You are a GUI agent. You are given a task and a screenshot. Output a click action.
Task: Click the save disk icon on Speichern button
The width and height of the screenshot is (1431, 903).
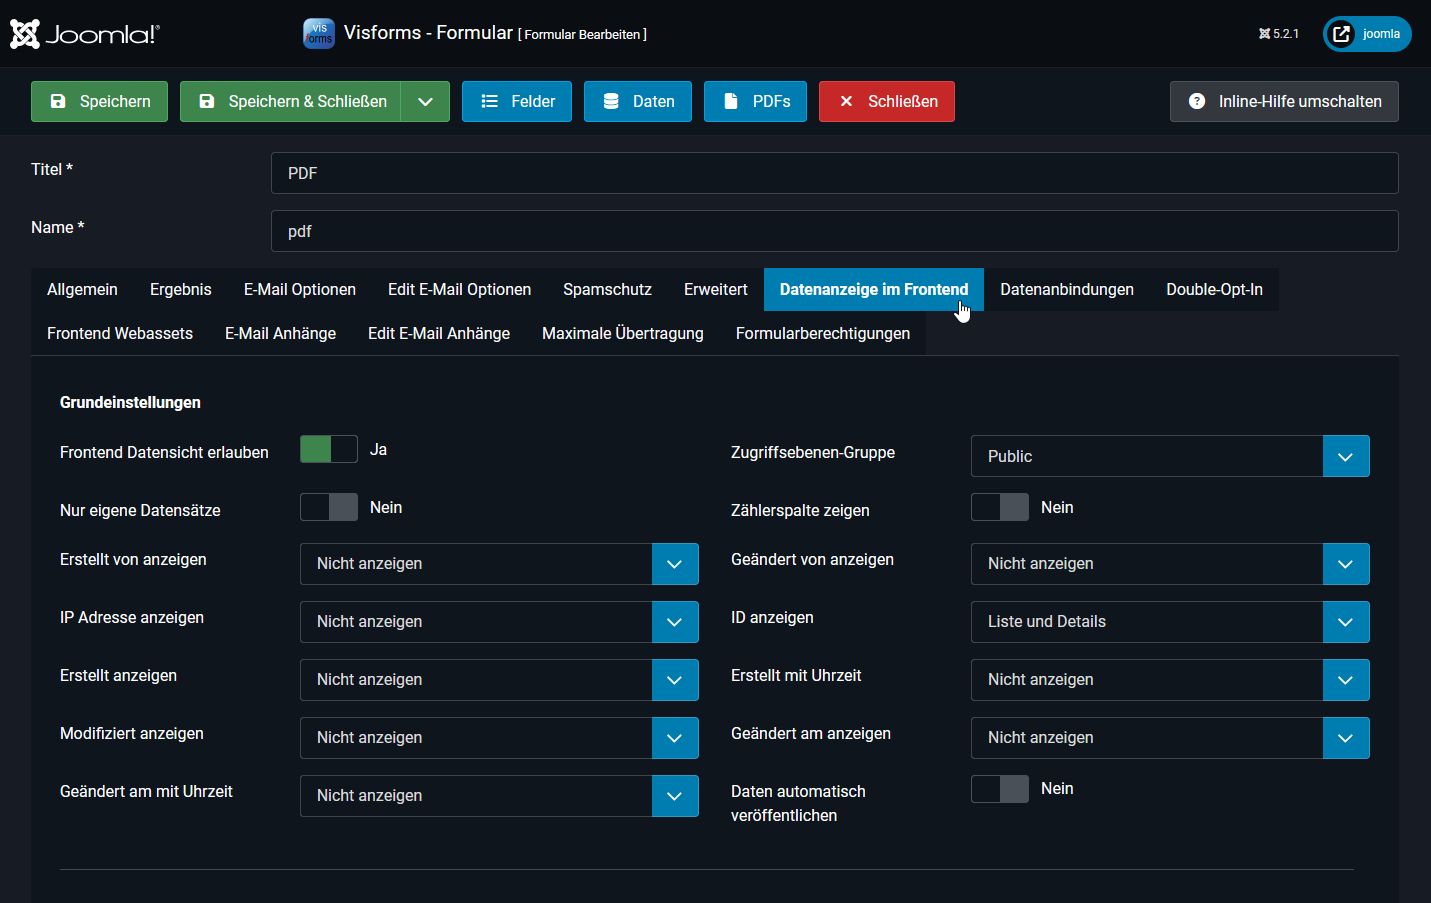coord(58,101)
